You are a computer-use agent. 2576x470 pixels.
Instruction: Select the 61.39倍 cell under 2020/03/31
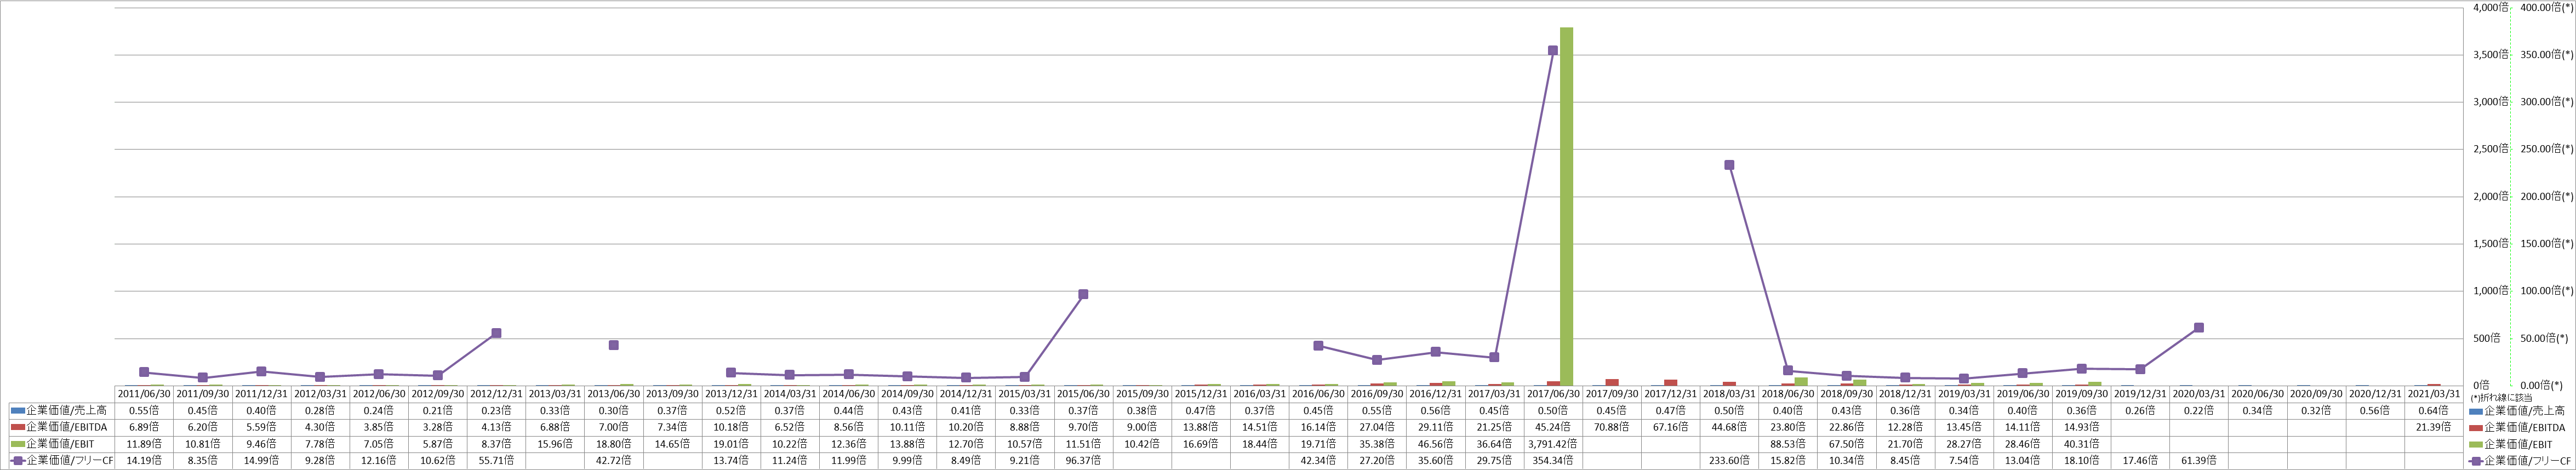tap(2199, 460)
